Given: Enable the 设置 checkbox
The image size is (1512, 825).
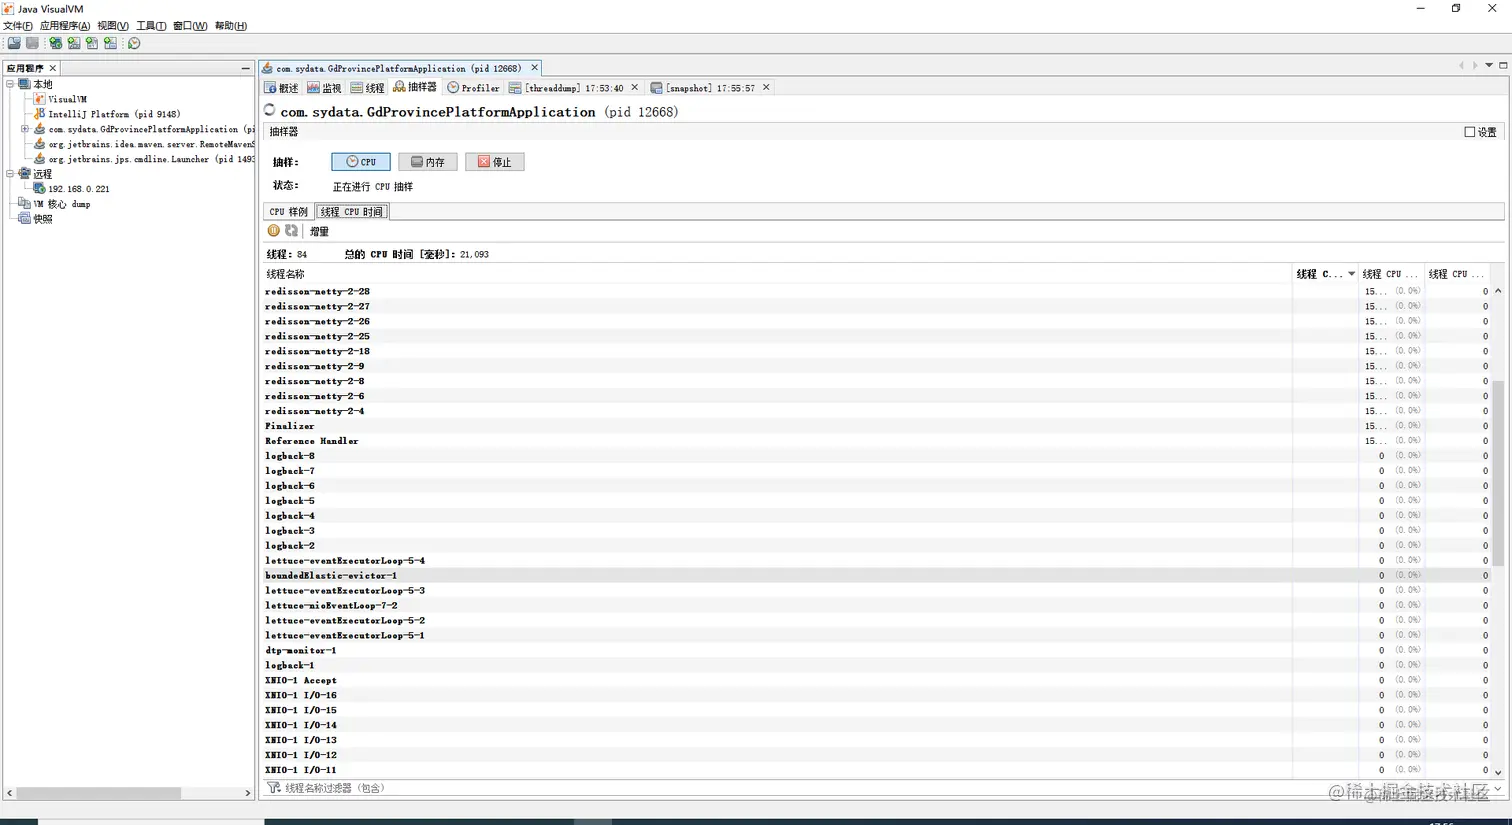Looking at the screenshot, I should pos(1470,132).
